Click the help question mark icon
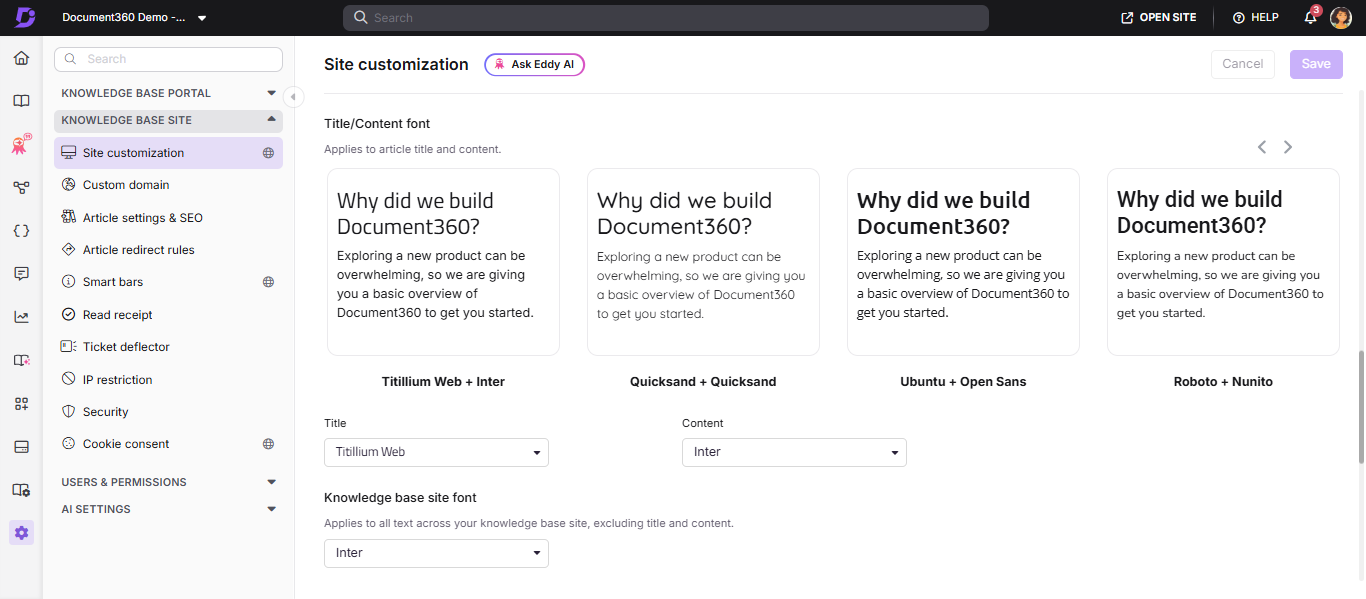 tap(1239, 18)
